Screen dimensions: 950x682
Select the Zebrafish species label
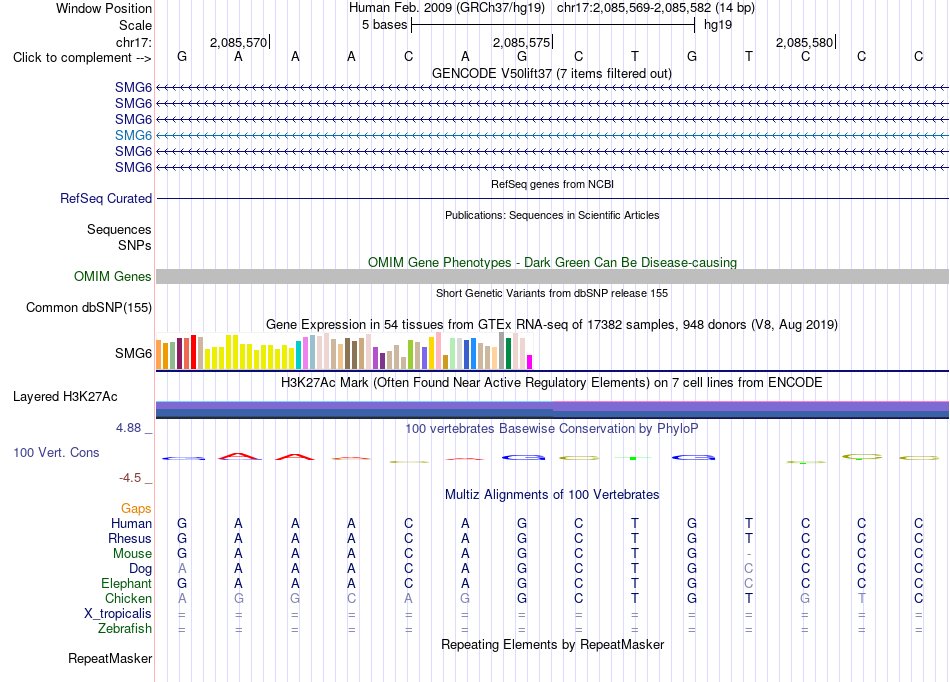[125, 629]
